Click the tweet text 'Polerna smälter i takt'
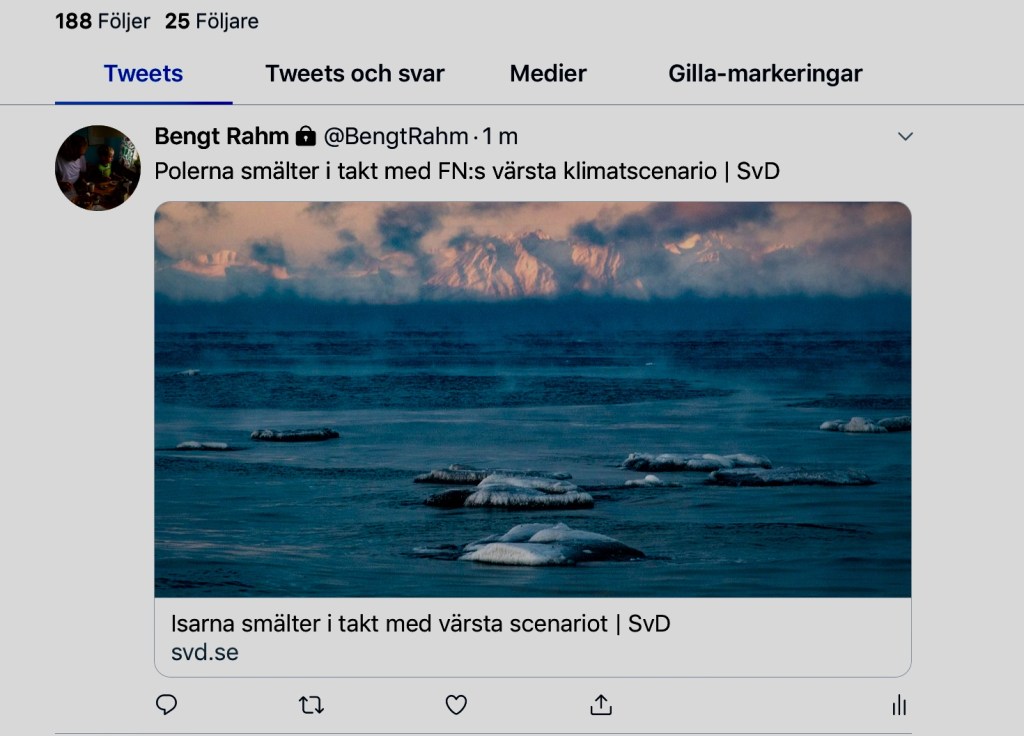This screenshot has width=1024, height=736. pos(466,171)
